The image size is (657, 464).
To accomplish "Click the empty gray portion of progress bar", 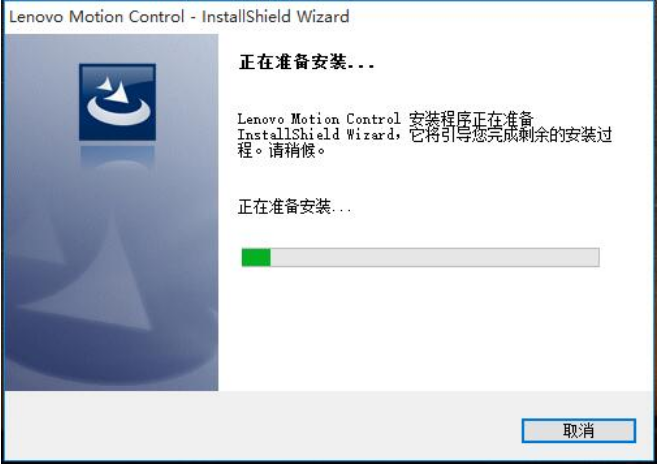I will tap(435, 257).
